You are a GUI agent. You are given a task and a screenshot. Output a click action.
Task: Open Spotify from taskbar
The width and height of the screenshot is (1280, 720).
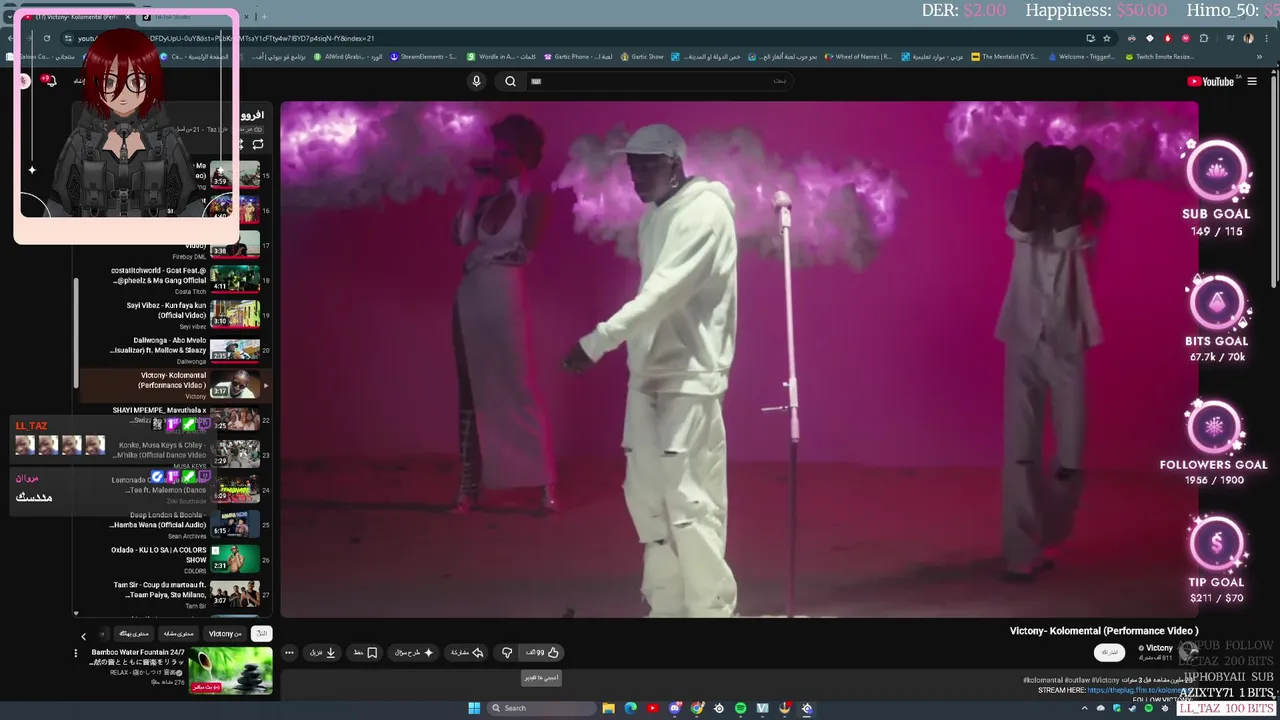coord(740,708)
